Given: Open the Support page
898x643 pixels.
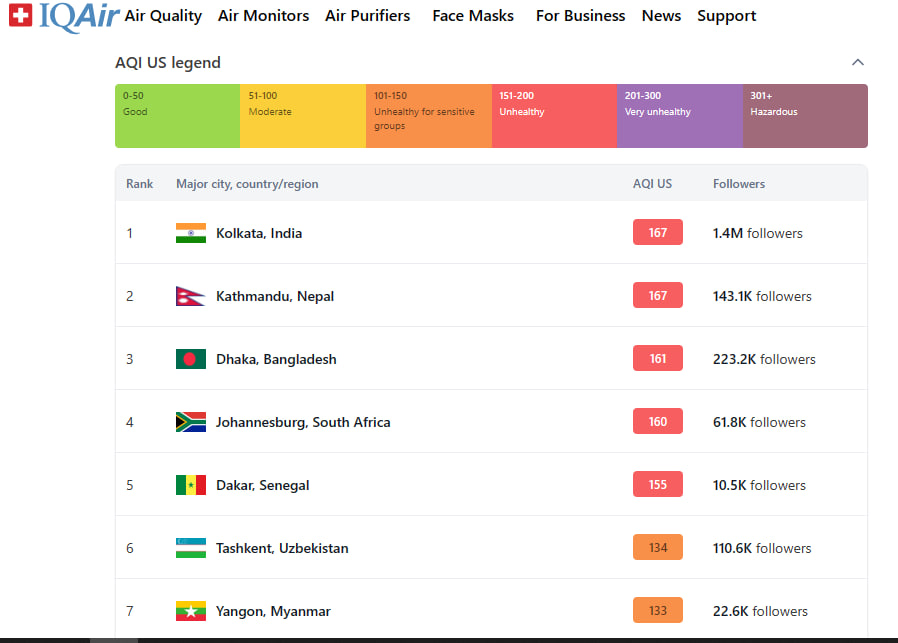Looking at the screenshot, I should pos(727,16).
